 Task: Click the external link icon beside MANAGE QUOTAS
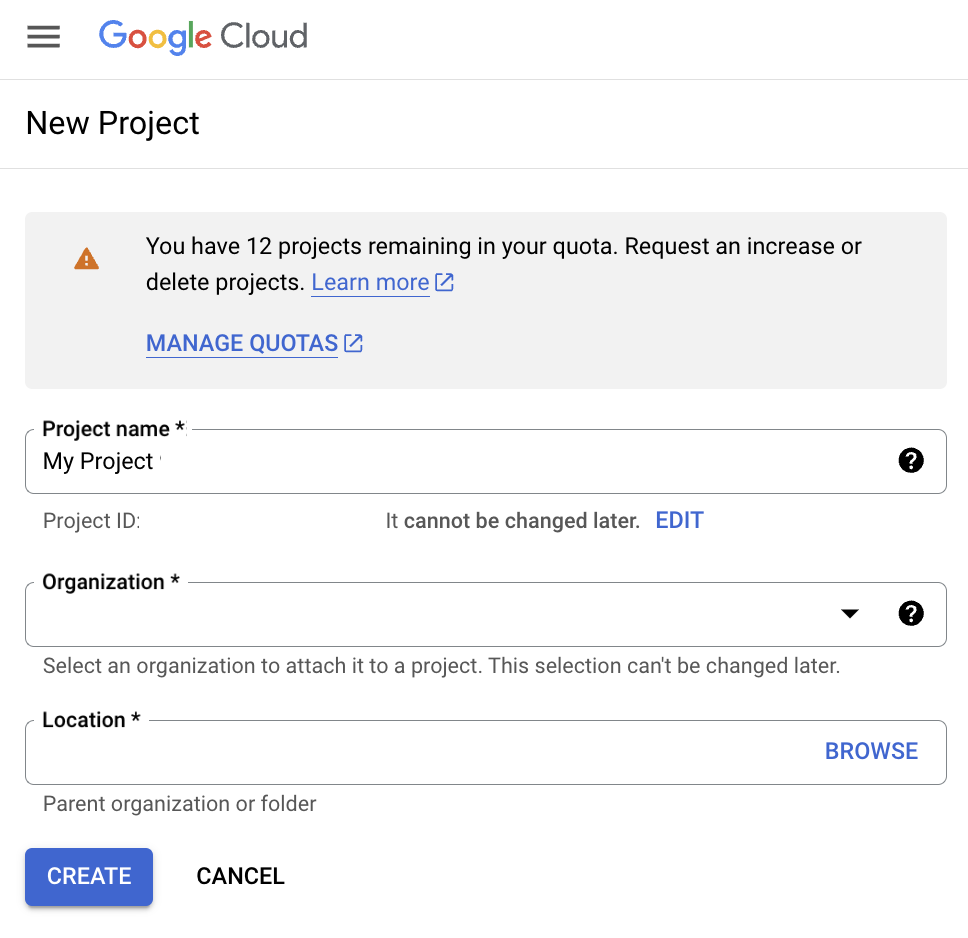coord(352,343)
